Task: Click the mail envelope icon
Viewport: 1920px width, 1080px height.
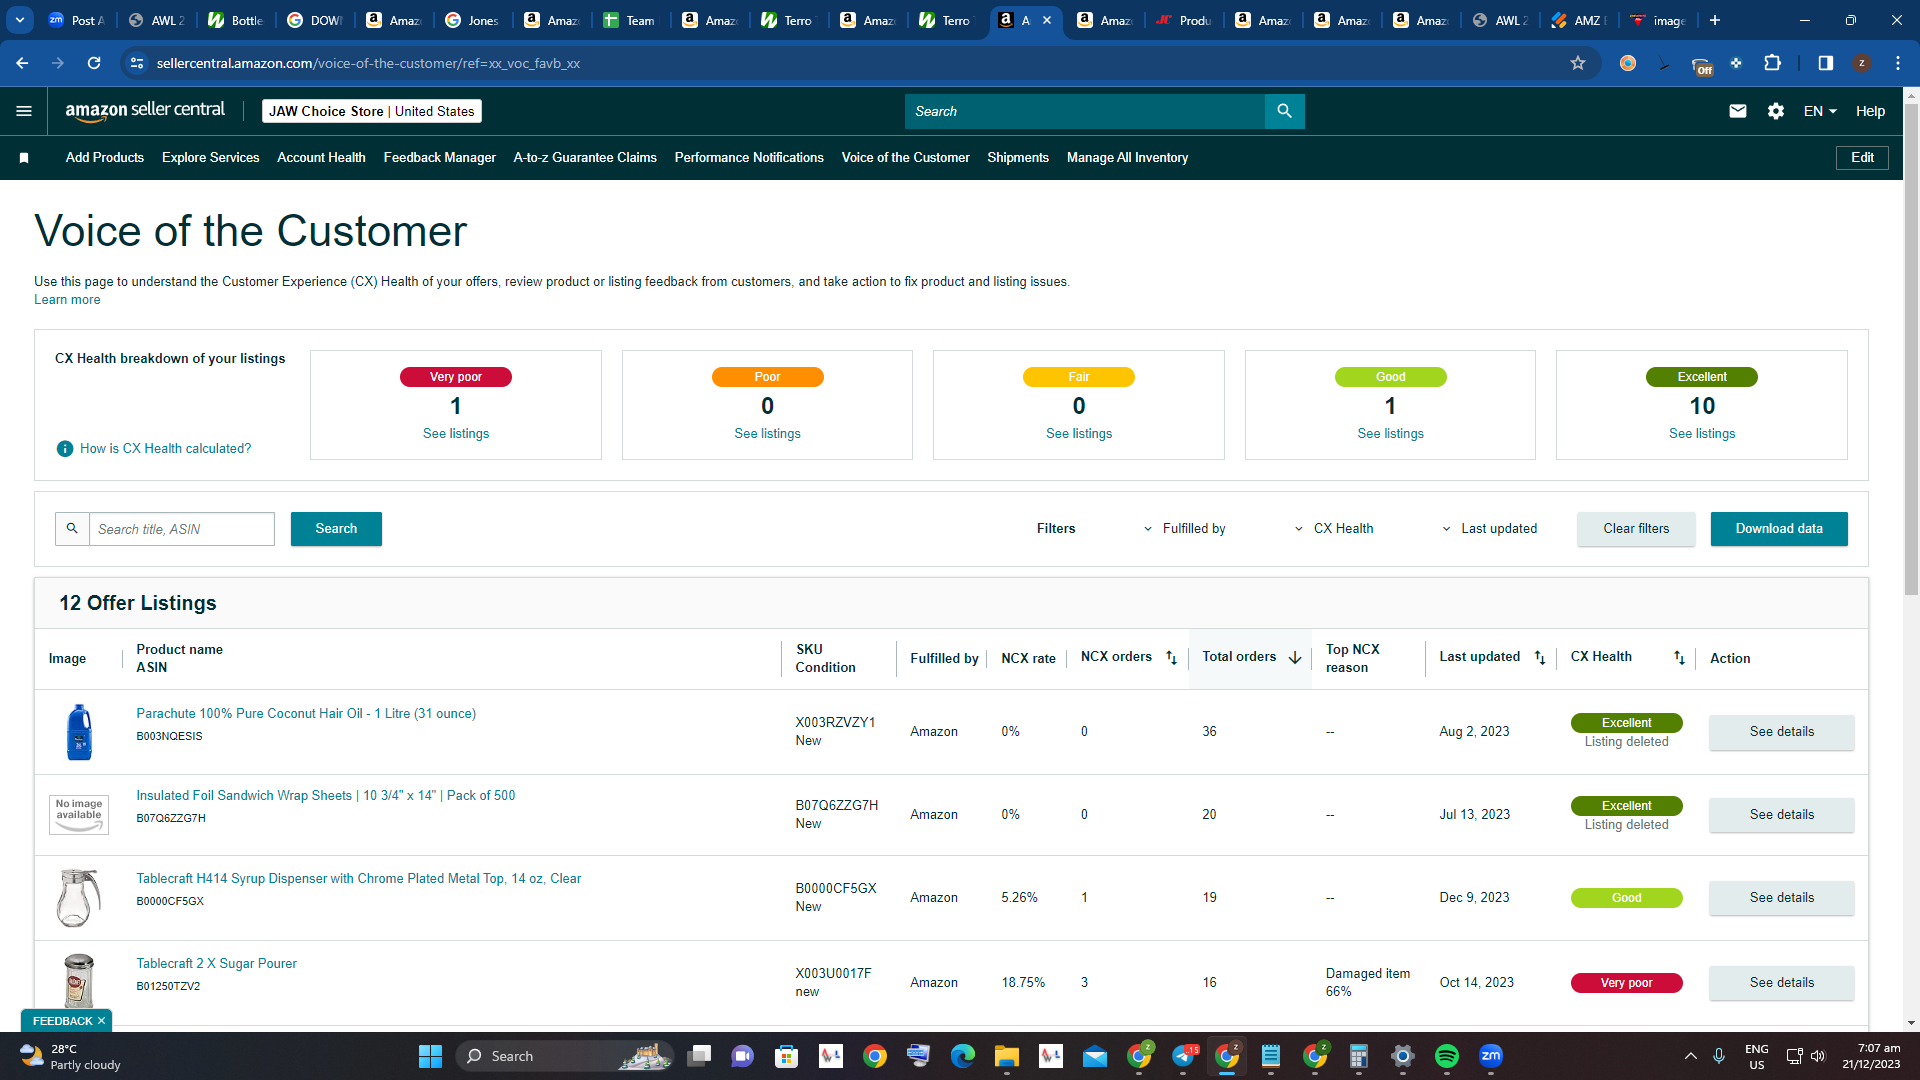Action: 1738,111
